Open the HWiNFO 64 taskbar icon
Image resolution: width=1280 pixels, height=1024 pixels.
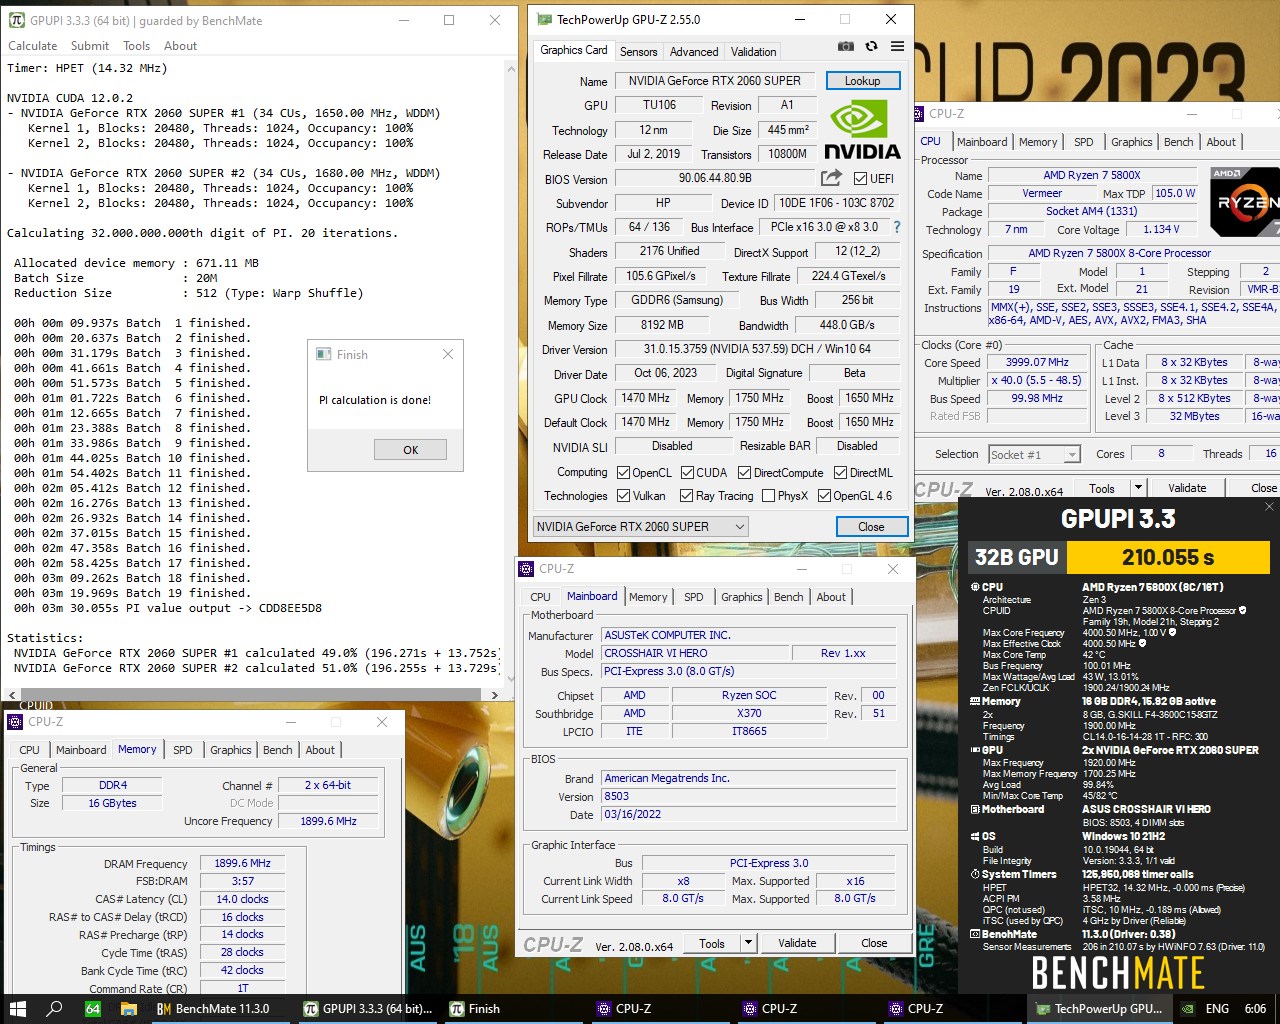[x=92, y=1009]
